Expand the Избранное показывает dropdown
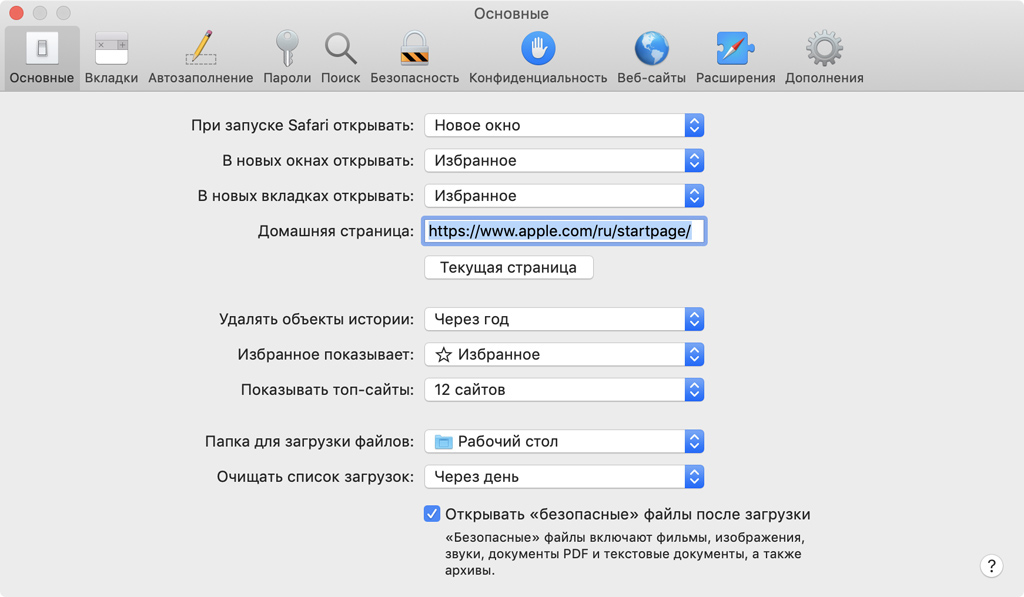 564,354
